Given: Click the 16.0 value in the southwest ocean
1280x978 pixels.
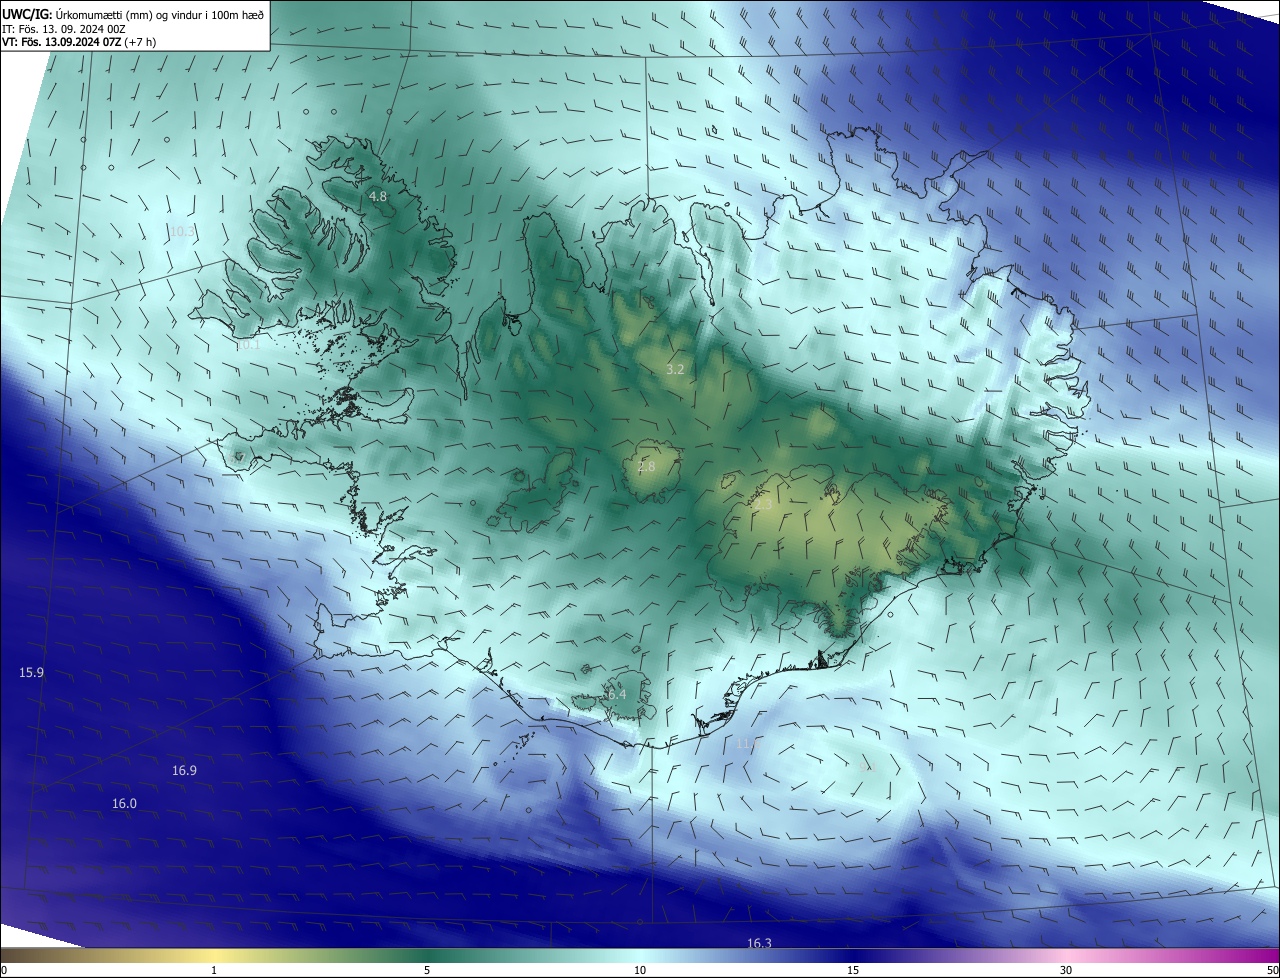Looking at the screenshot, I should [x=124, y=804].
